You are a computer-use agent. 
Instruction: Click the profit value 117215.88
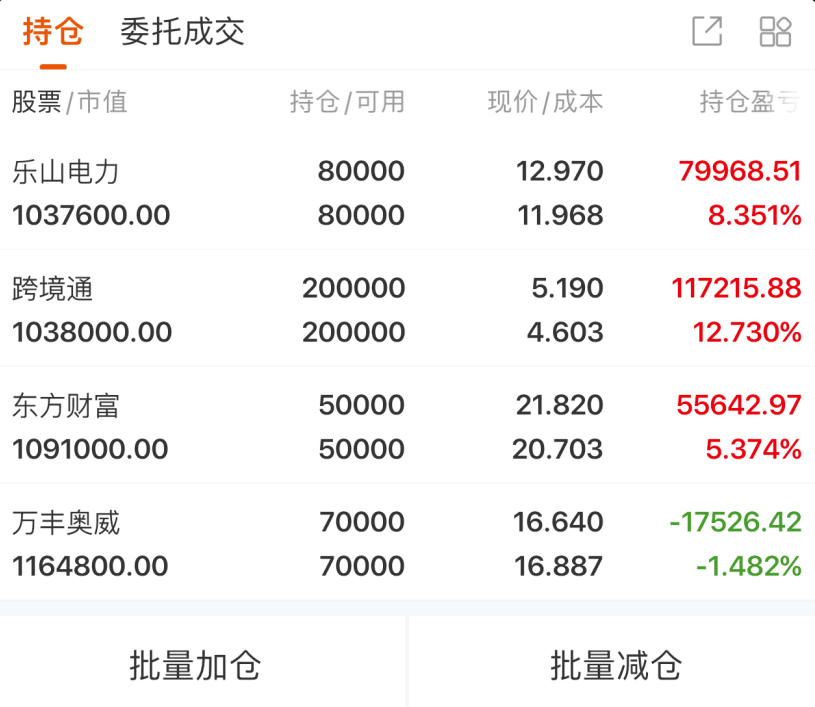pos(736,288)
